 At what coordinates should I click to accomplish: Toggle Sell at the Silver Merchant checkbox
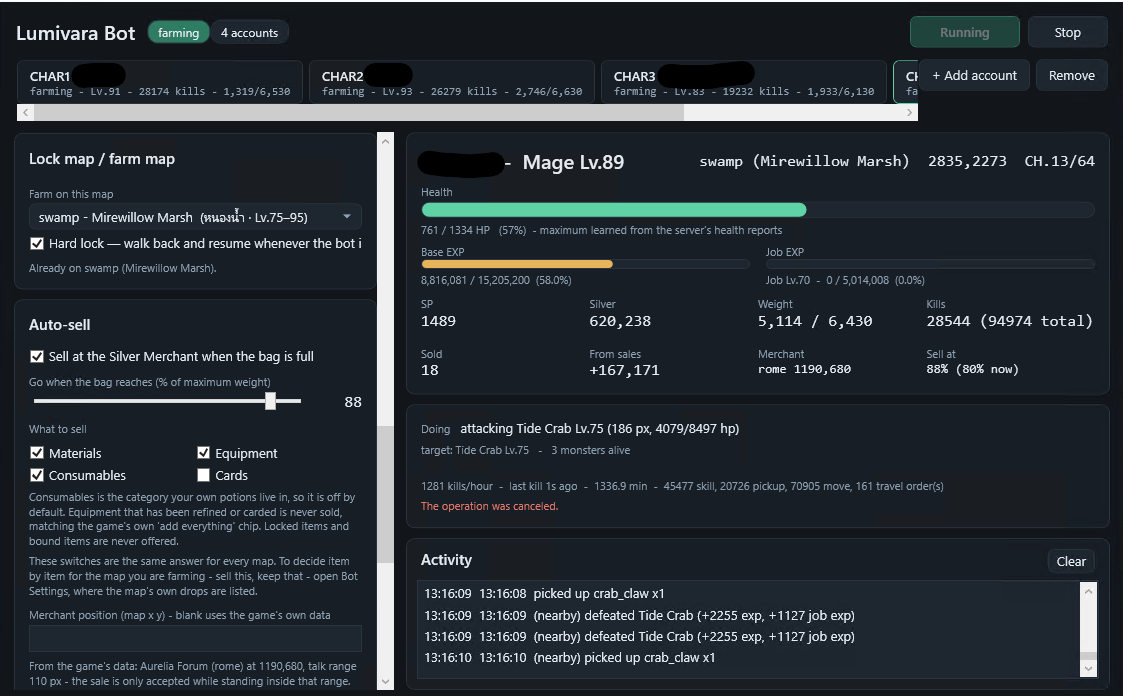click(37, 356)
